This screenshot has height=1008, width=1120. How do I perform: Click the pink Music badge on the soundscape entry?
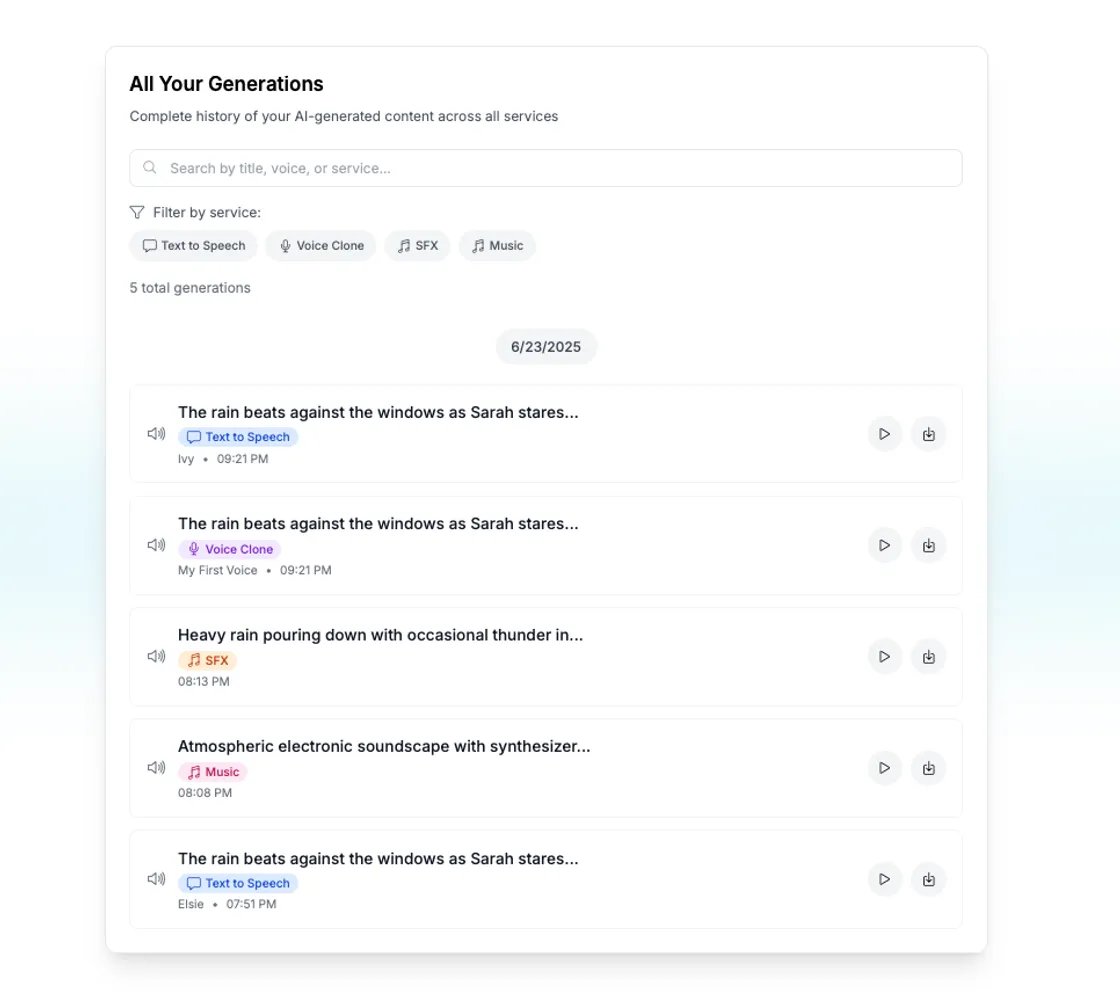pyautogui.click(x=213, y=771)
